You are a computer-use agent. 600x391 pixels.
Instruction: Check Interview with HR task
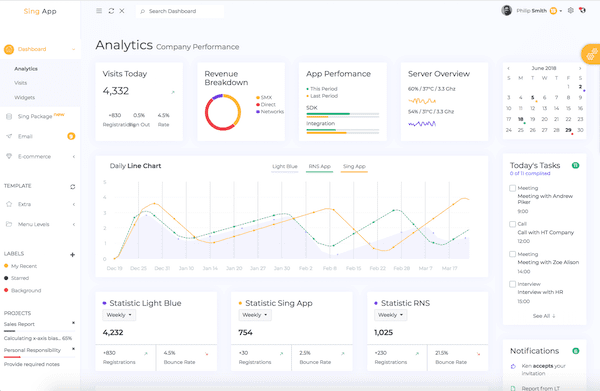[x=512, y=284]
